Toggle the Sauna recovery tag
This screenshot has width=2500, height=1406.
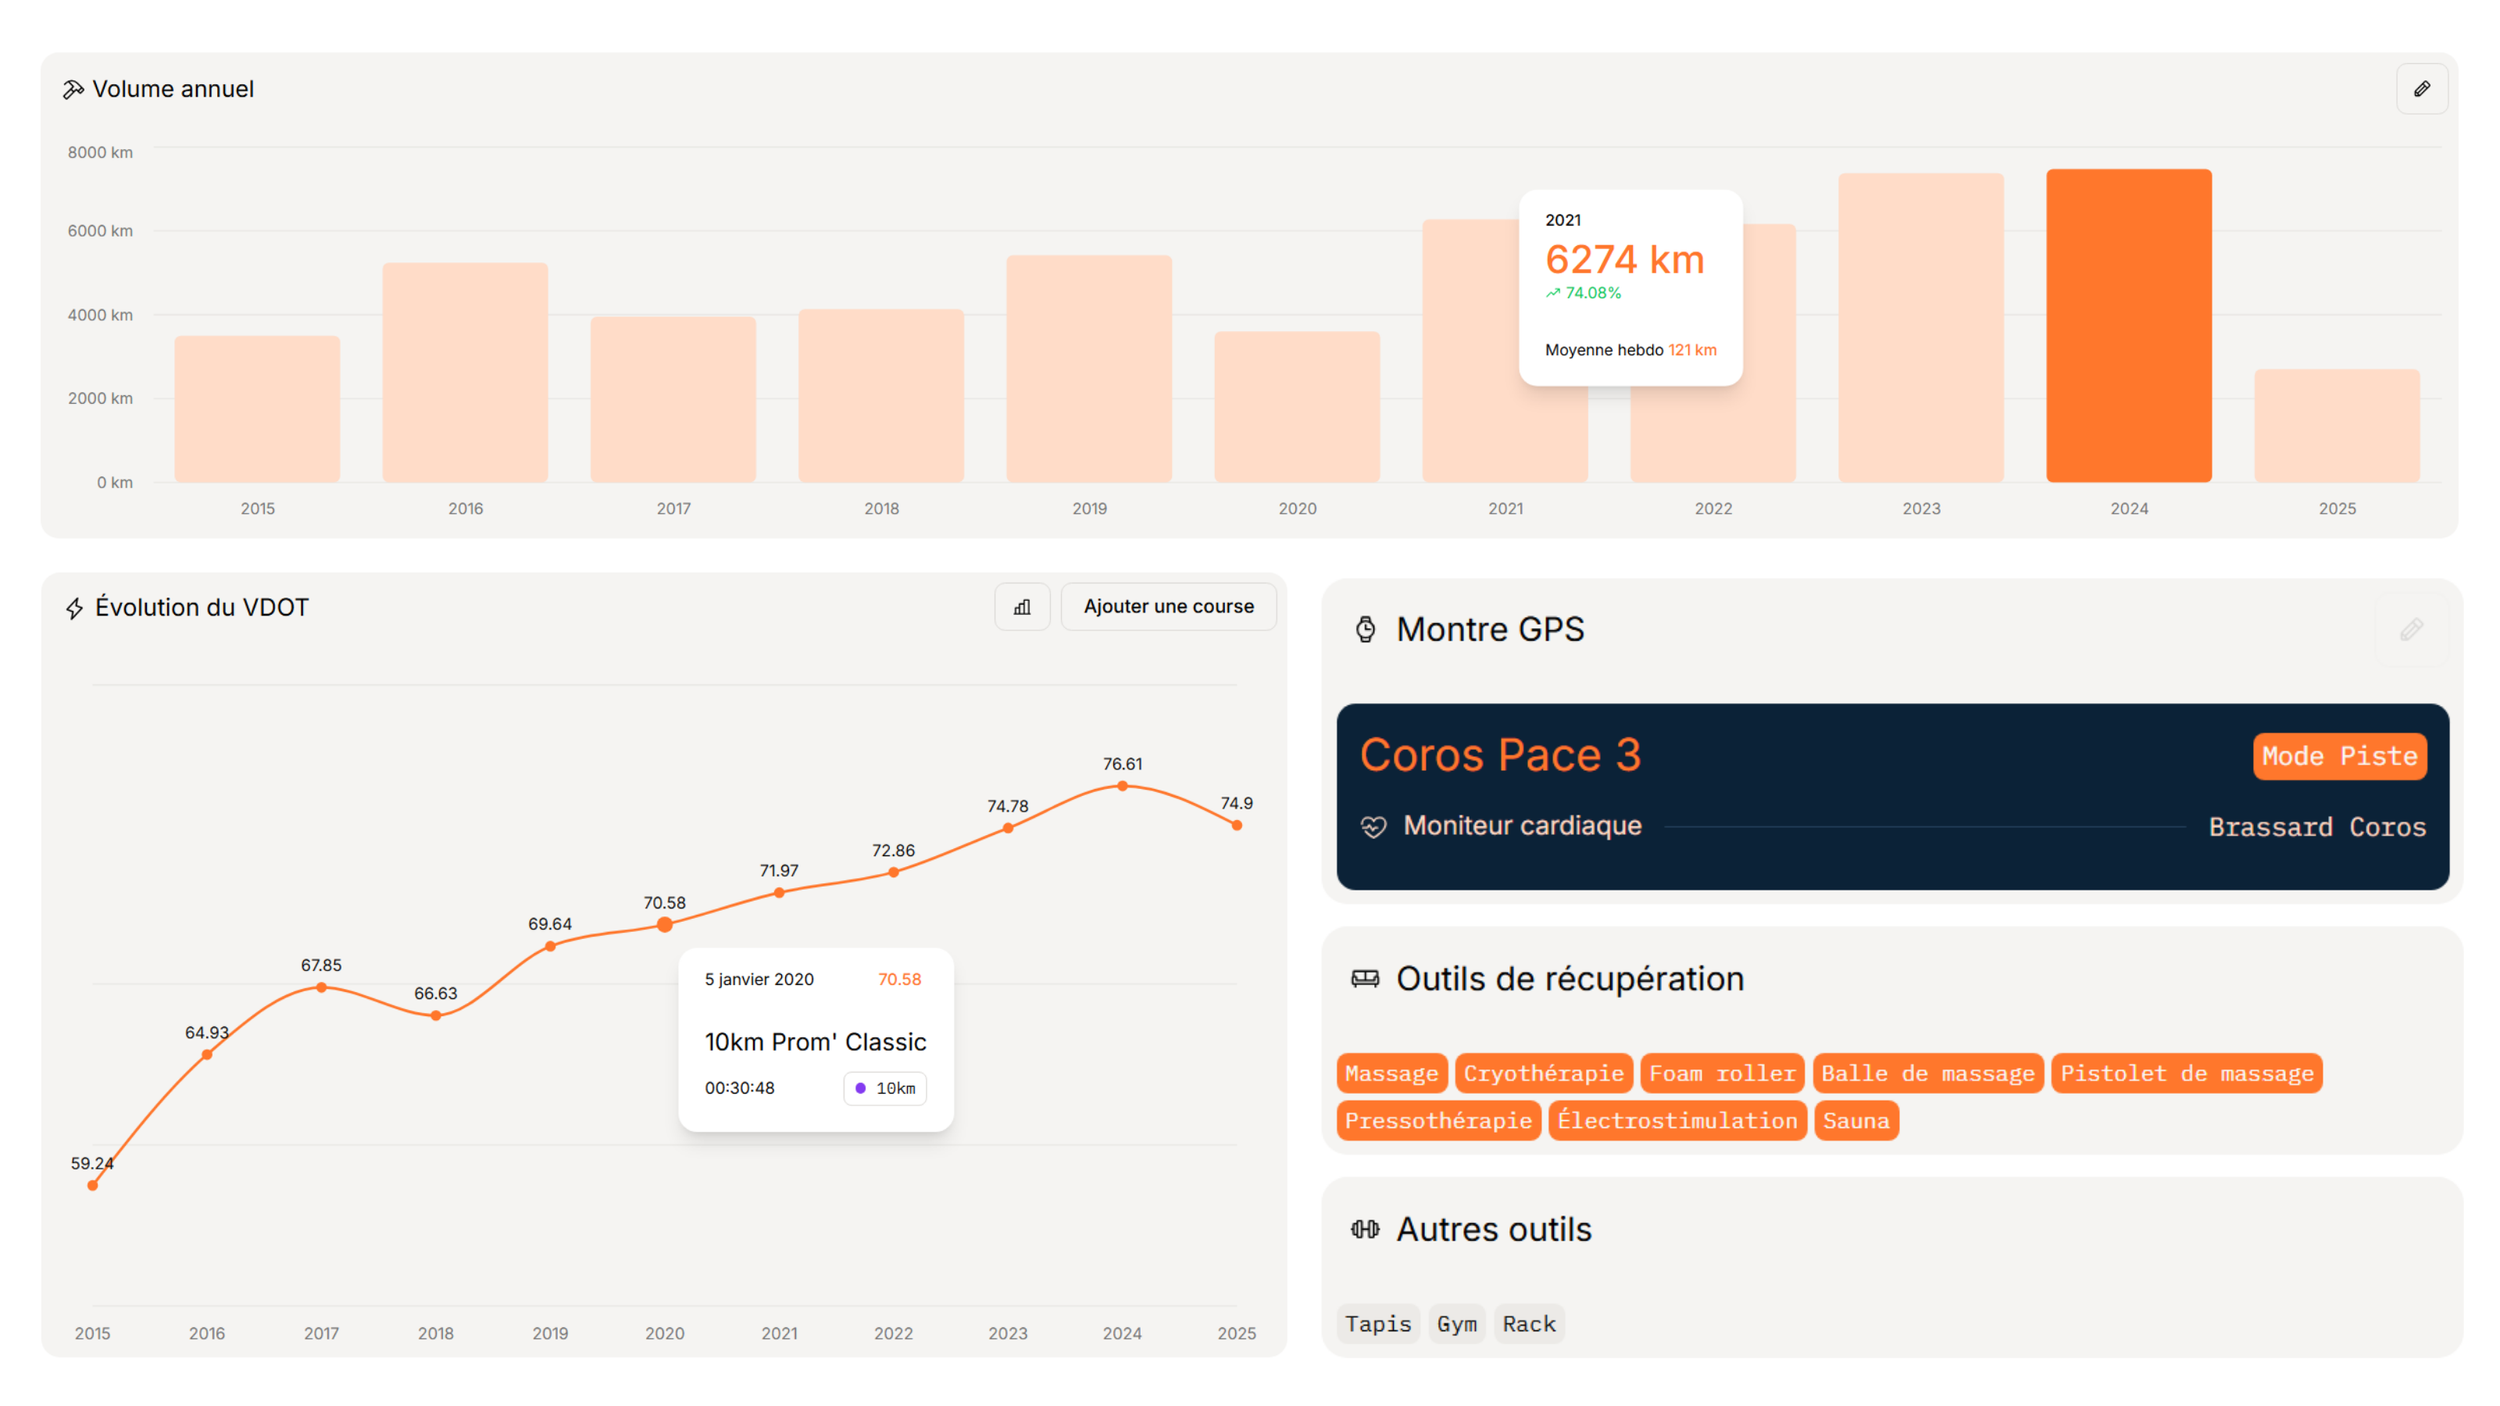pos(1855,1120)
